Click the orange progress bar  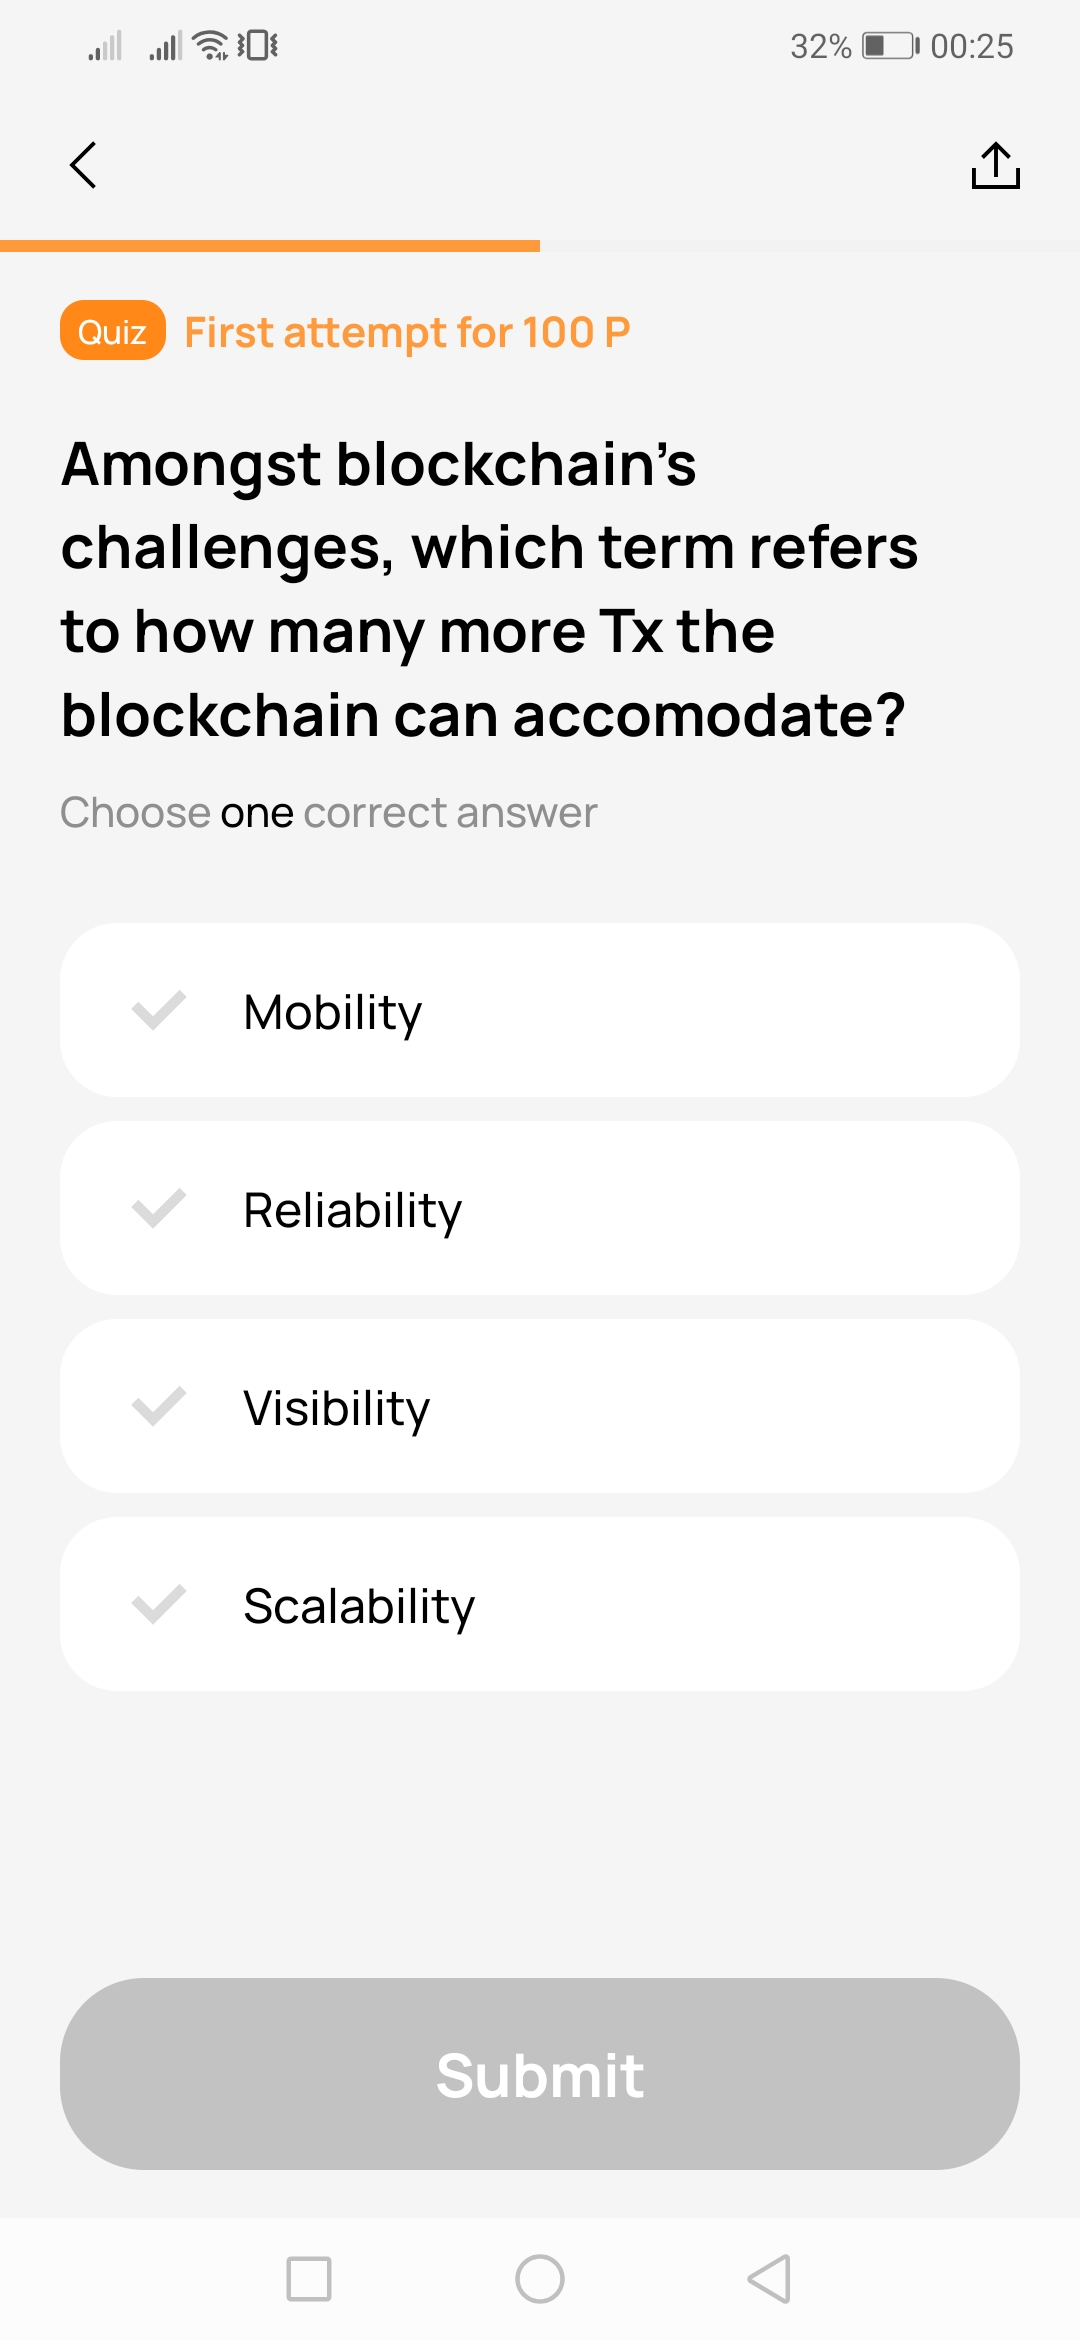(270, 247)
